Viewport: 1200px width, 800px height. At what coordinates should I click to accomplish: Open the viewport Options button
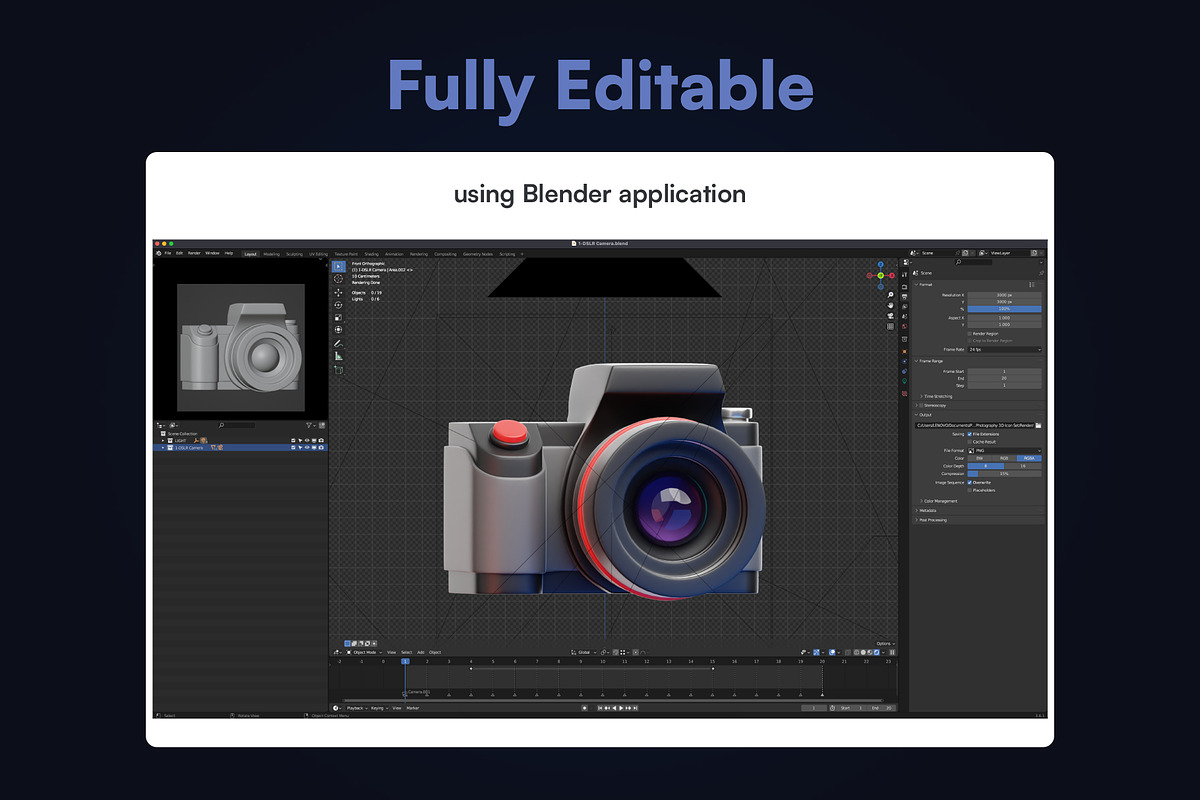885,644
